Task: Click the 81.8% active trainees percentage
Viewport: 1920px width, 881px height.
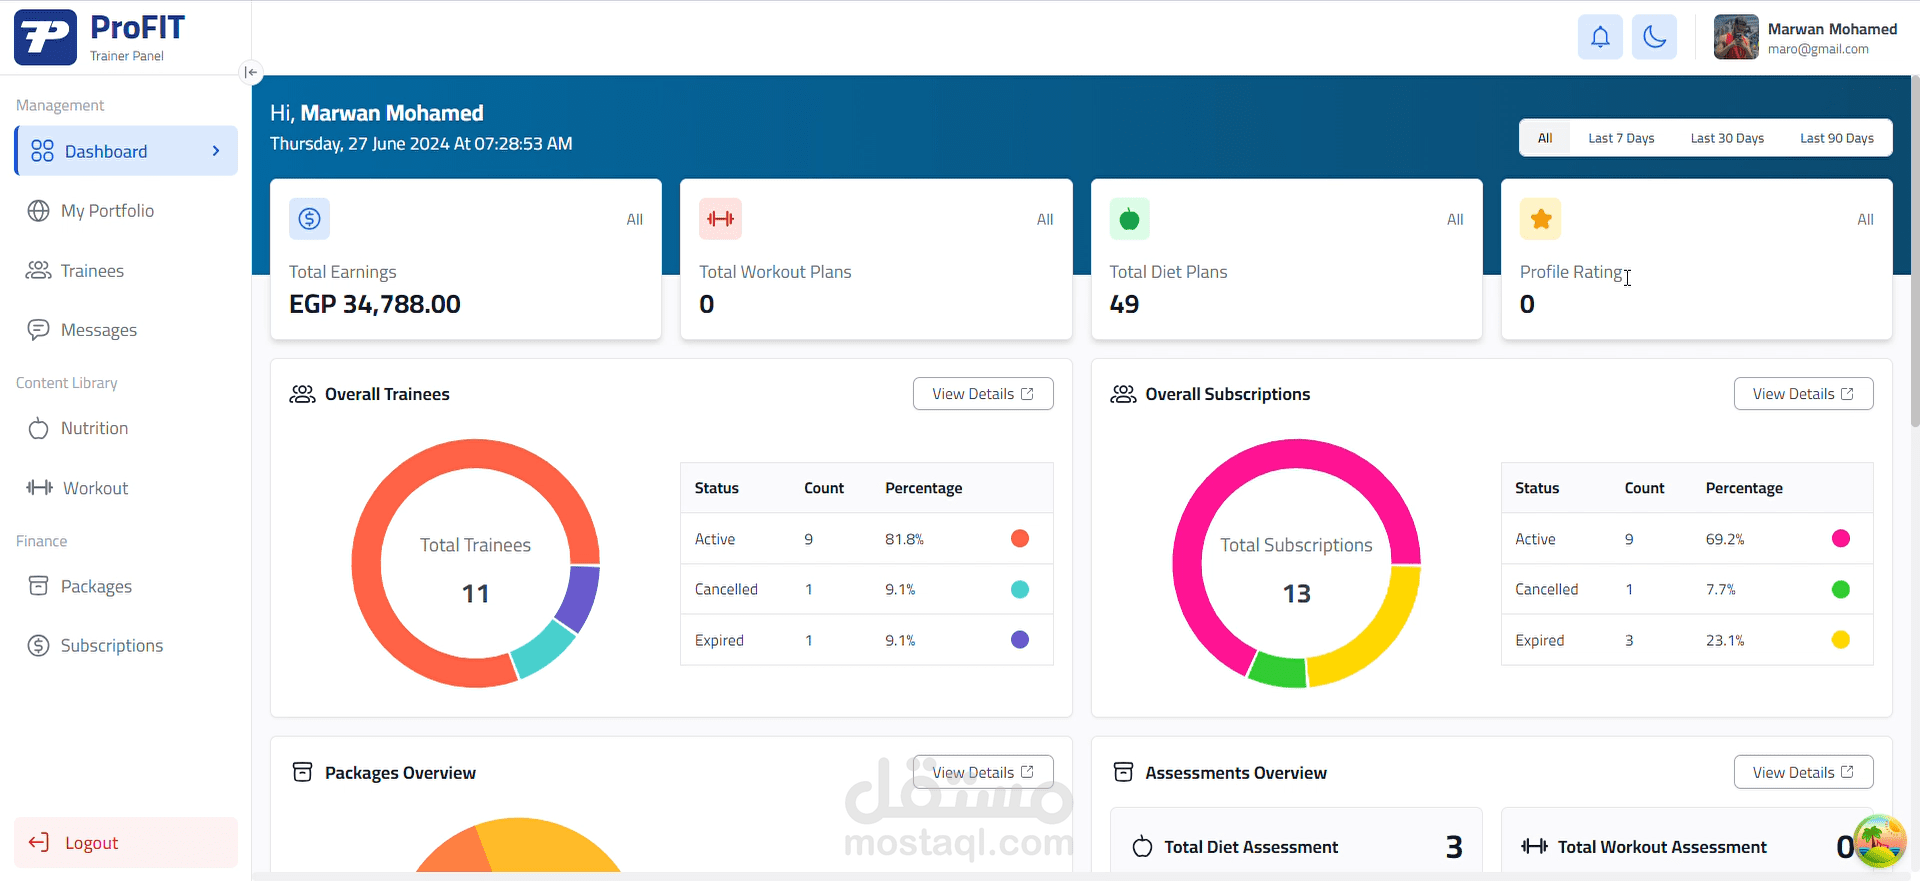Action: coord(904,539)
